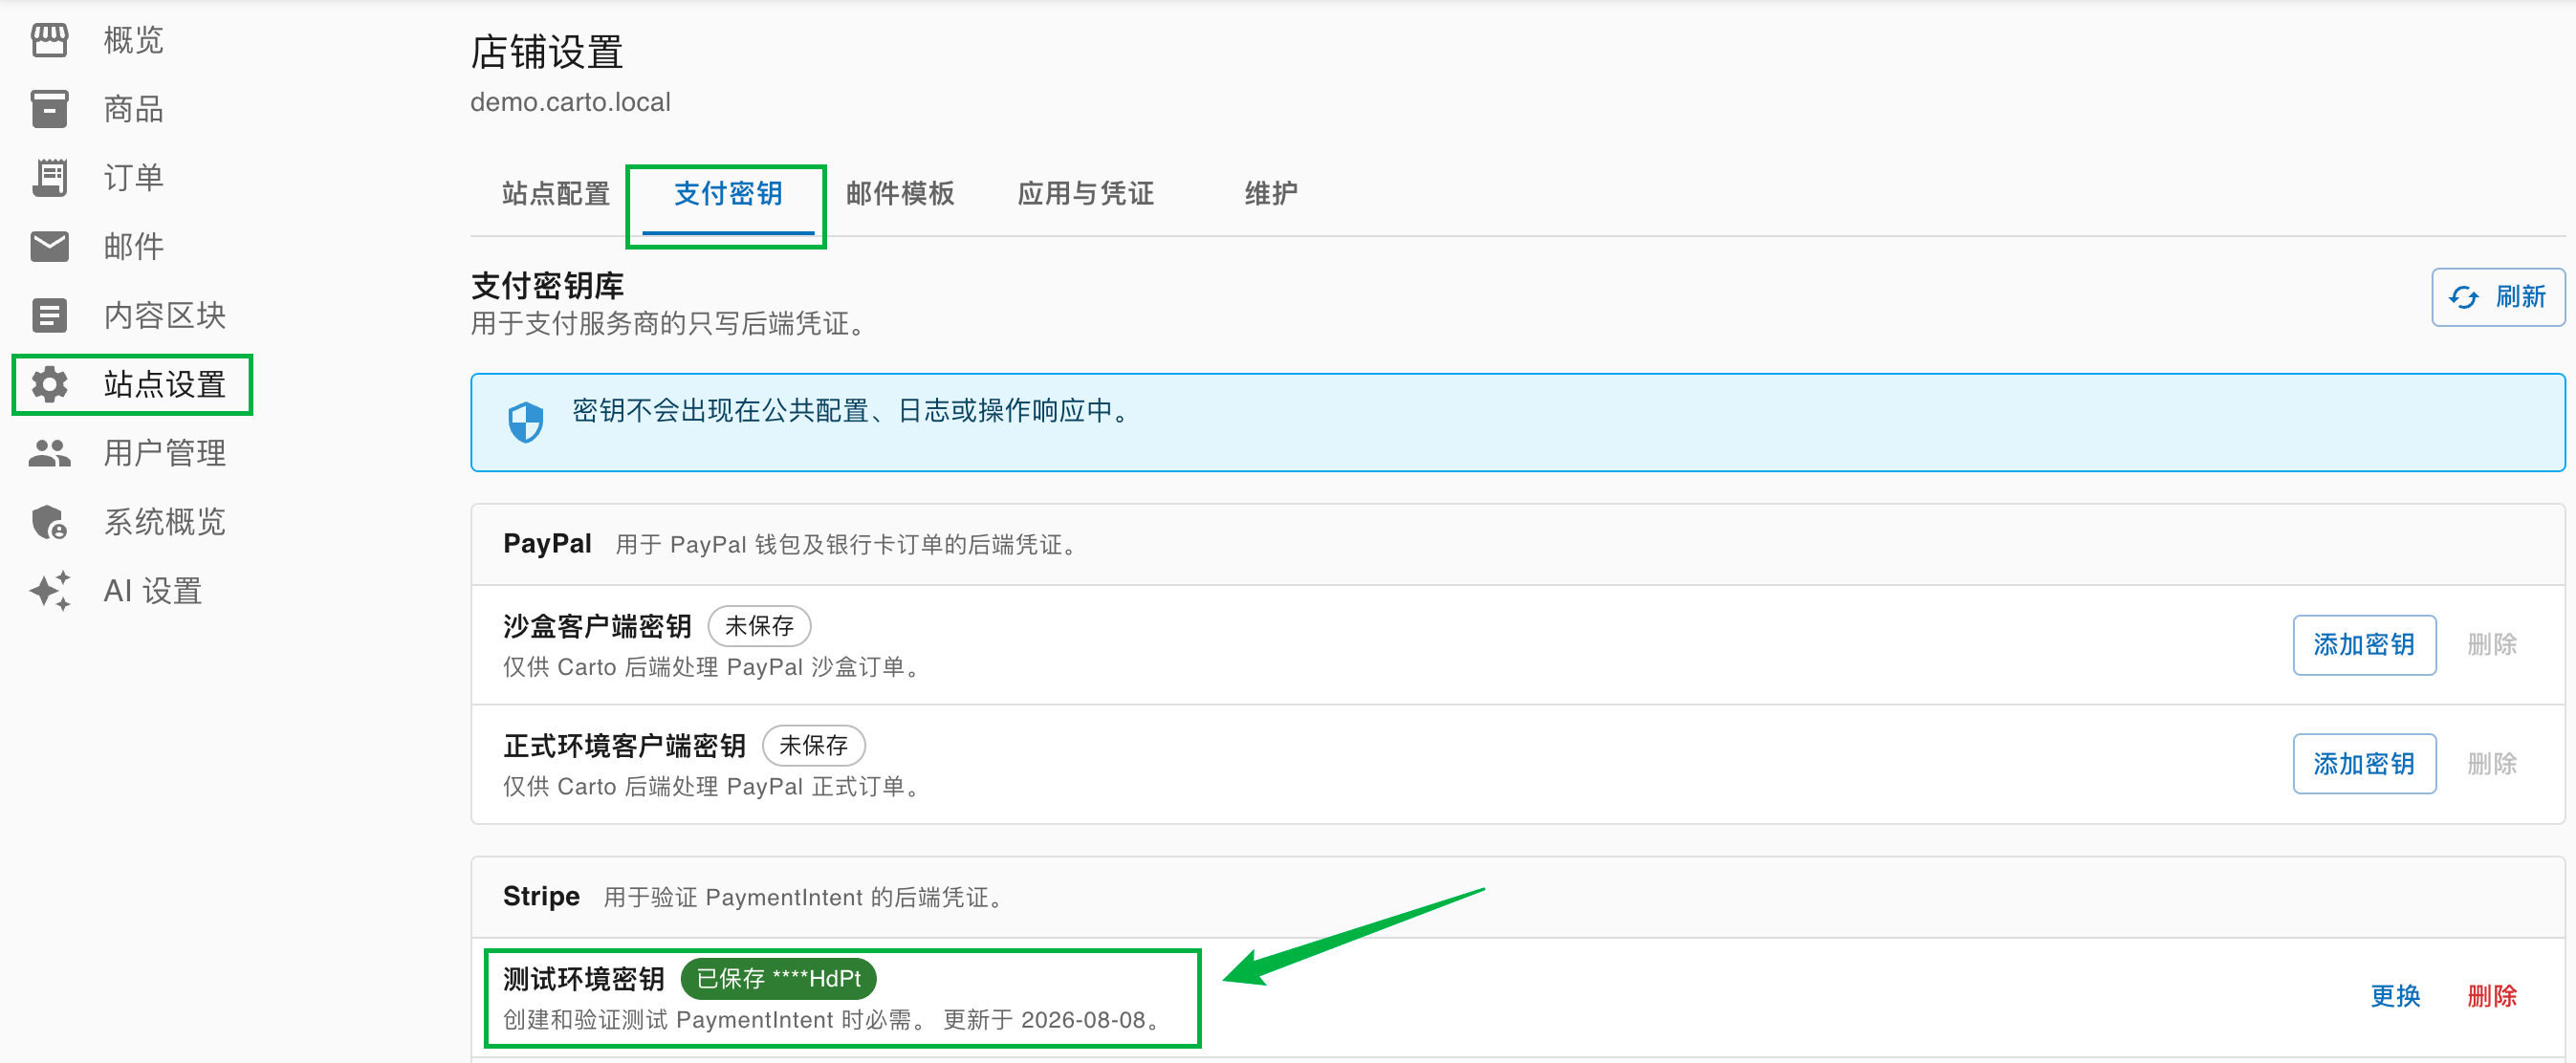Switch to the 站点配置 tab

coord(556,194)
